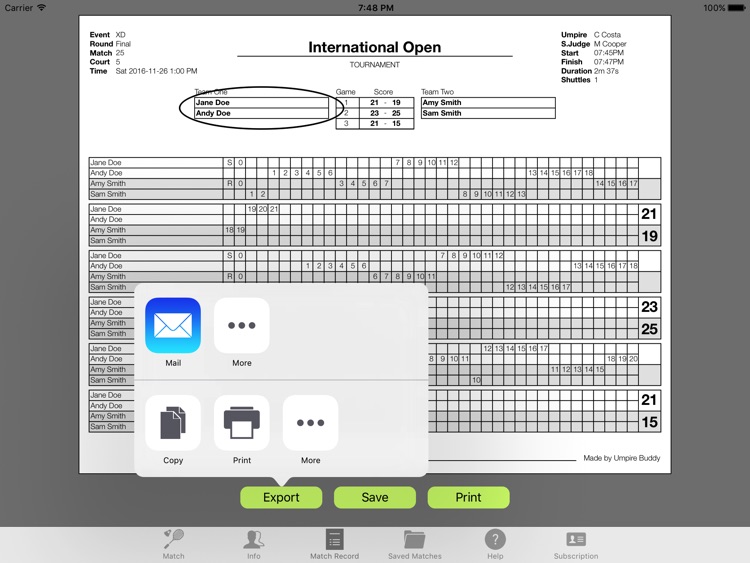Tap the large 25 game total

pos(649,329)
